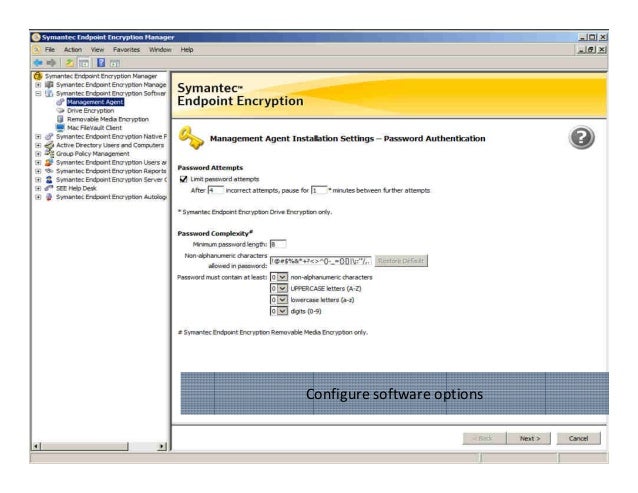Open the UPPERCASE letters count dropdown
Screen dimensions: 638x493
tap(282, 288)
